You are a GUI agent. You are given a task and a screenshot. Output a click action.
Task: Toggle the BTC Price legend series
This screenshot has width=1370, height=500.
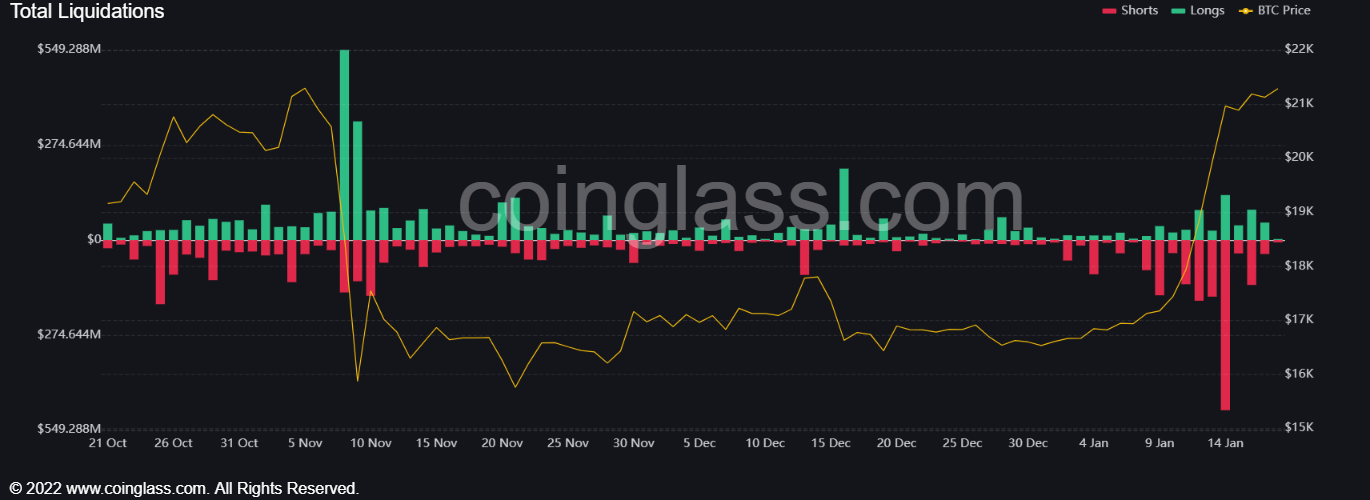point(1273,10)
